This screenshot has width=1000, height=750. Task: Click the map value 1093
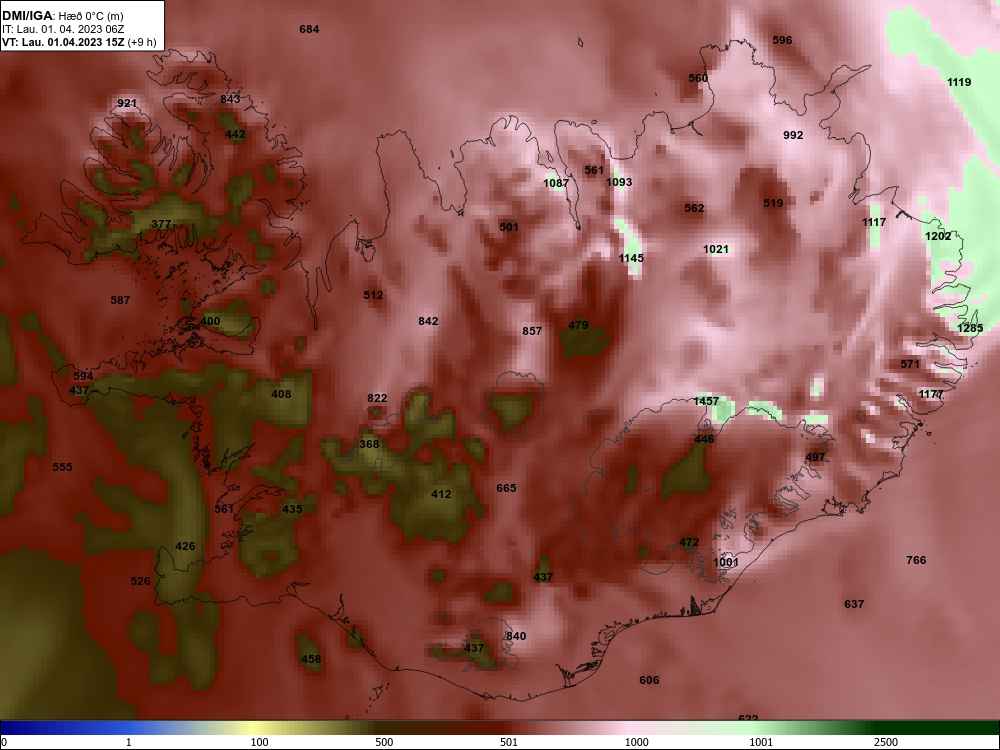619,182
